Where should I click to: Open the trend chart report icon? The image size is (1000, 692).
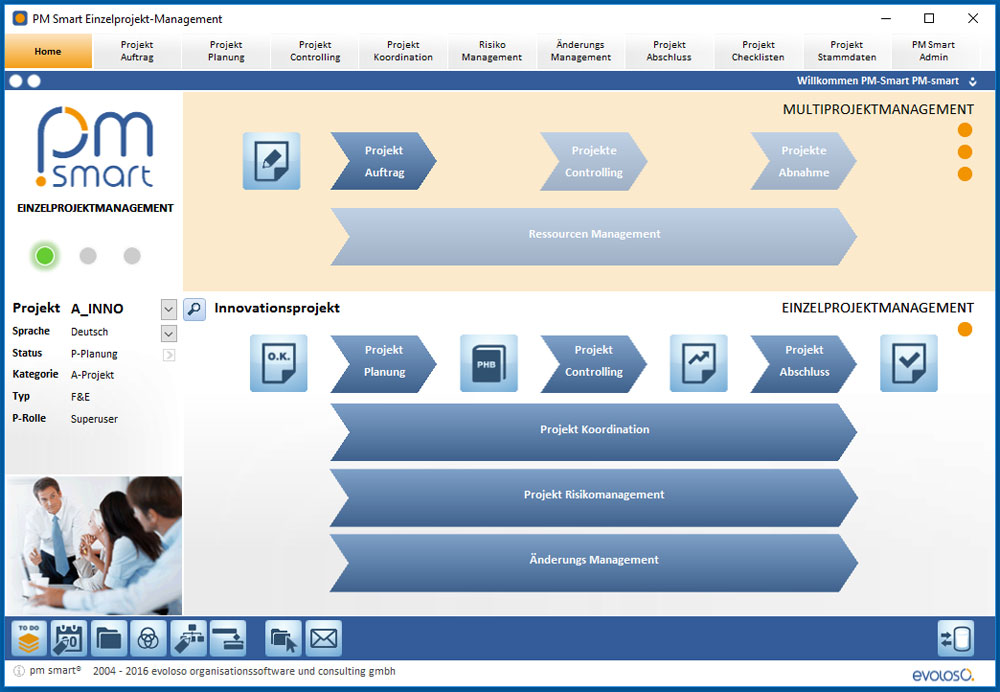click(698, 362)
